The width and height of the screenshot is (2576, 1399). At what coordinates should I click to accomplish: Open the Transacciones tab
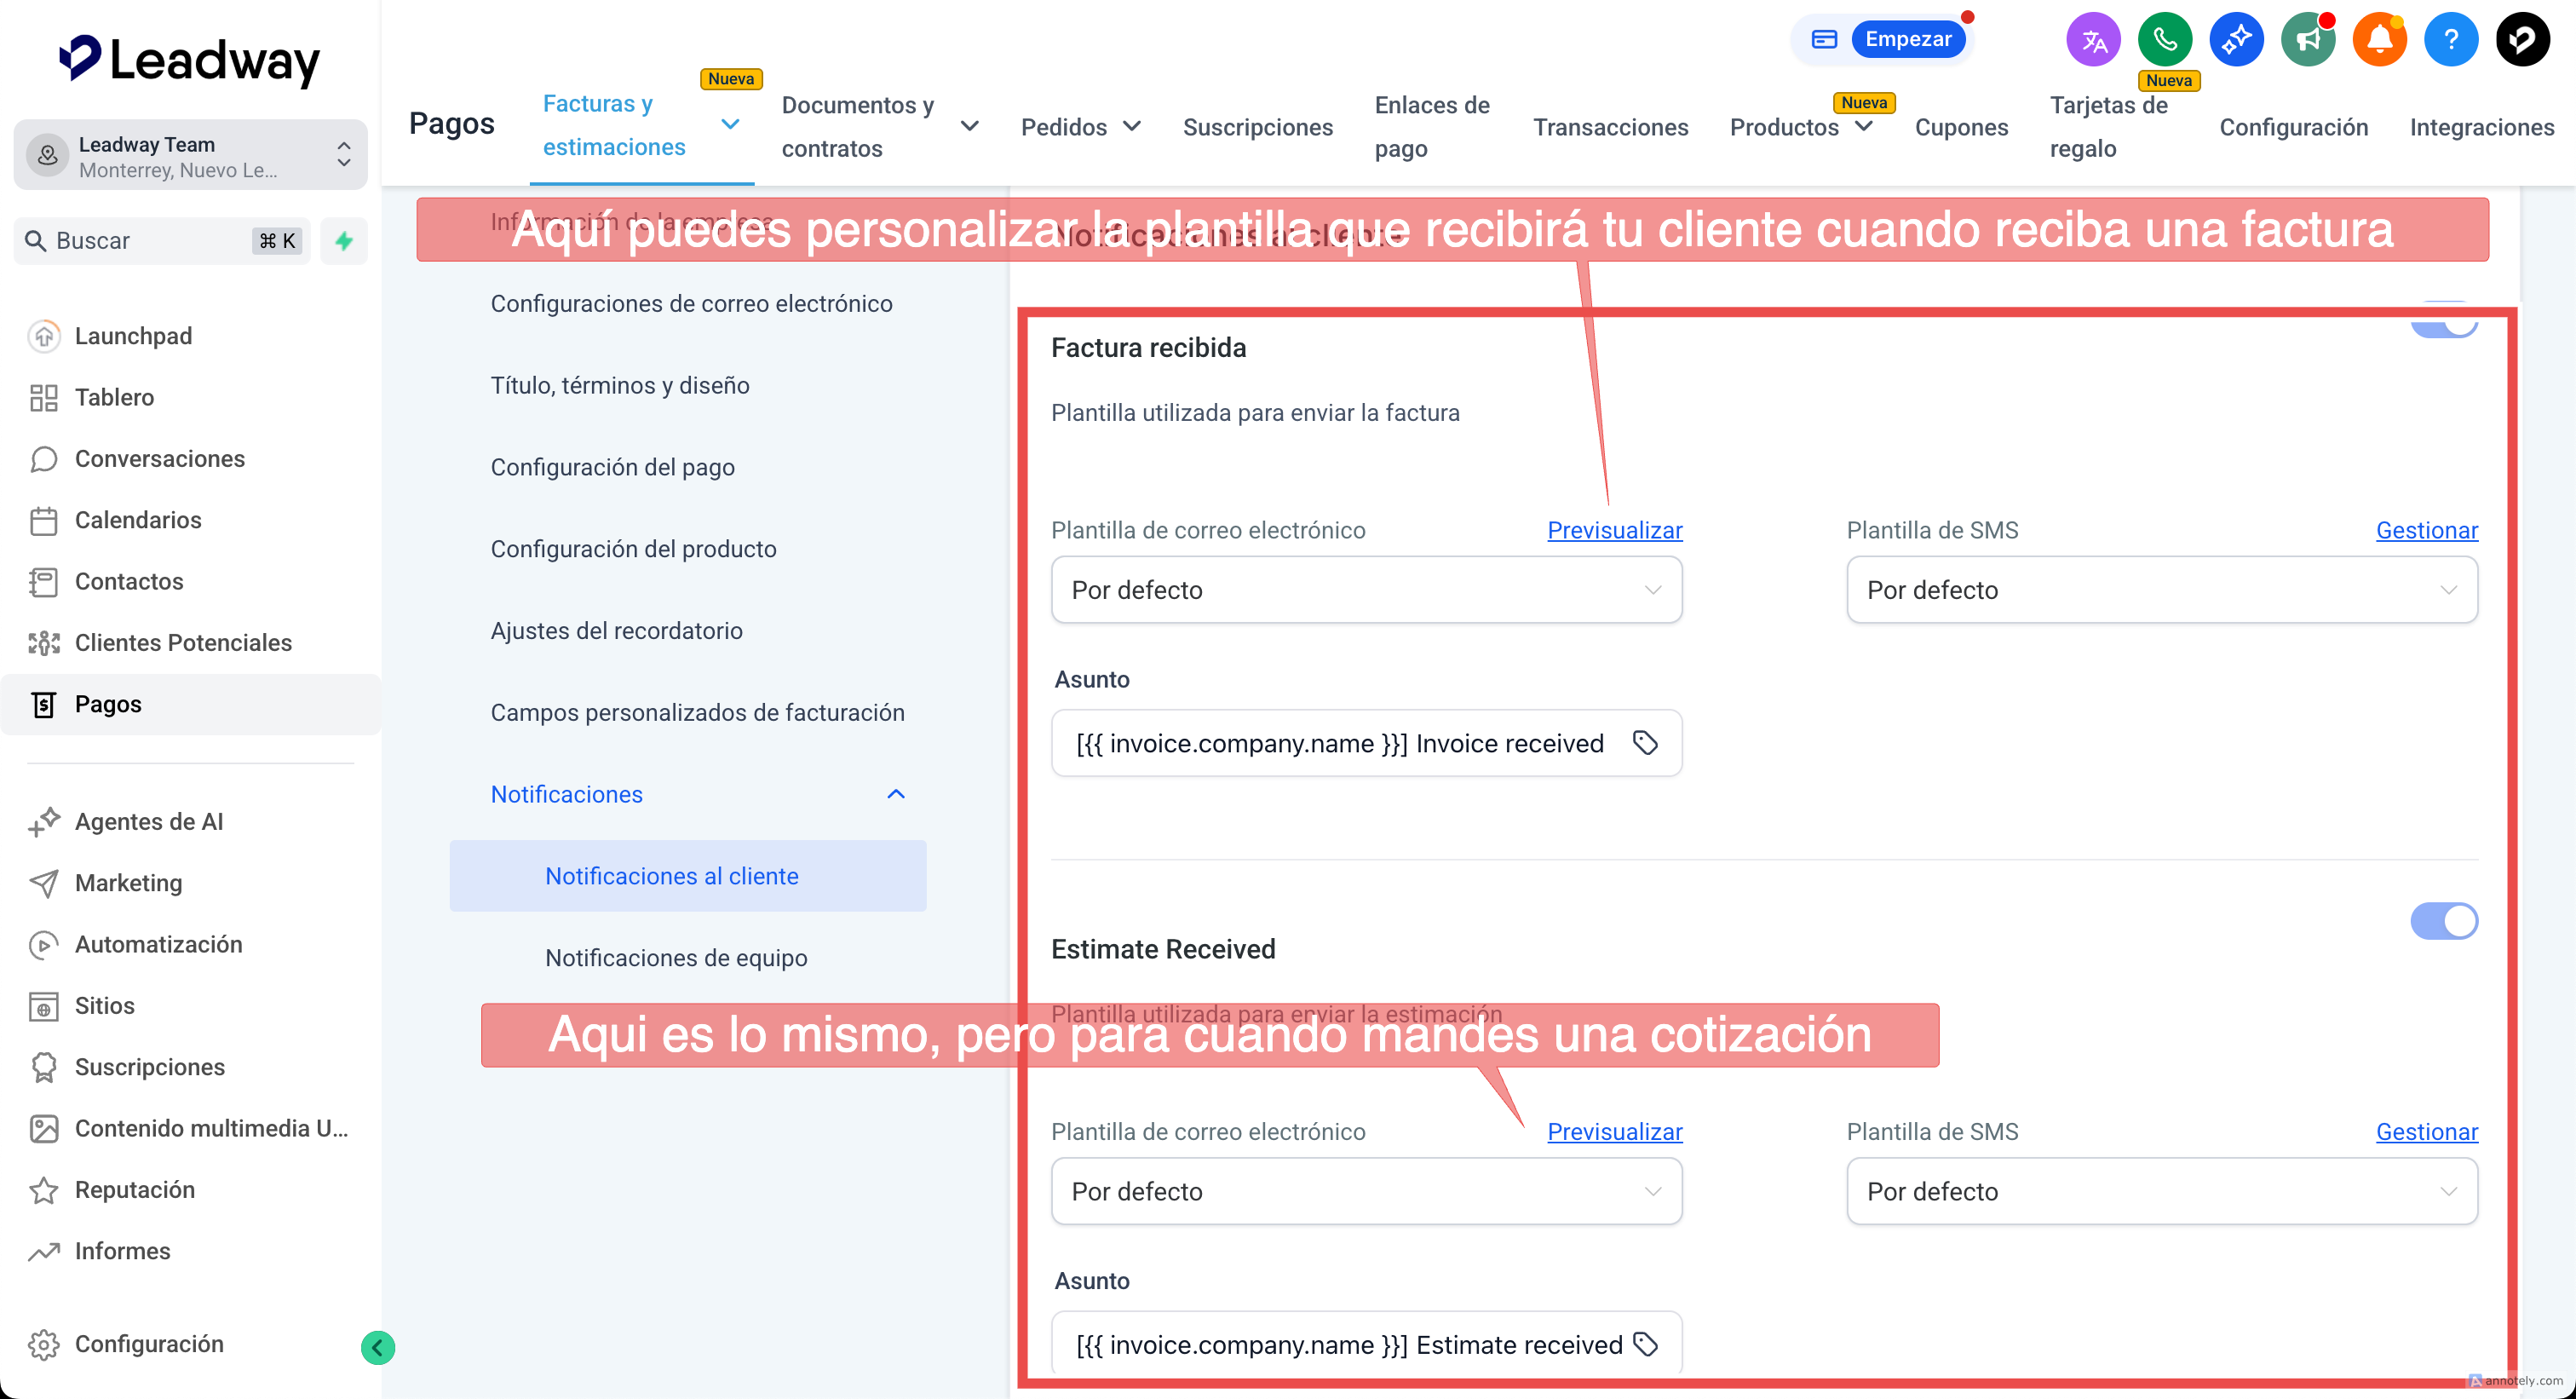1610,127
